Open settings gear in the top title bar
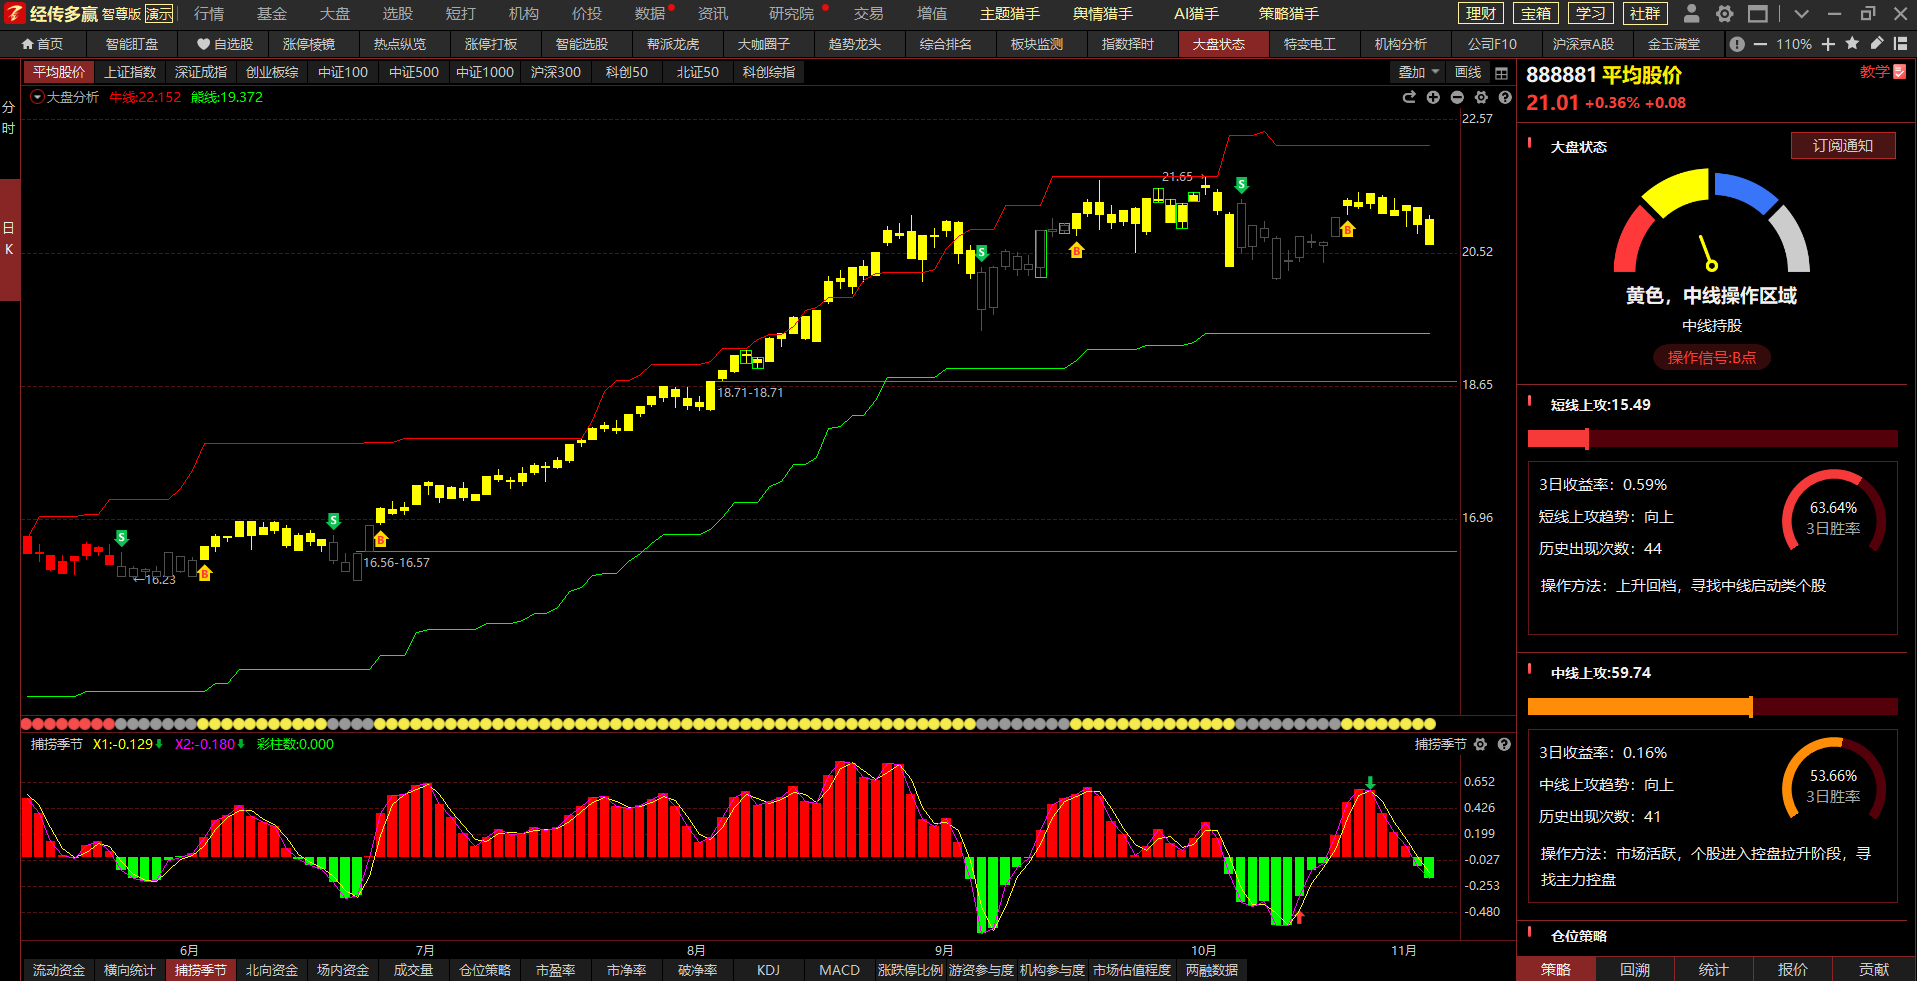Image resolution: width=1917 pixels, height=981 pixels. (1725, 13)
